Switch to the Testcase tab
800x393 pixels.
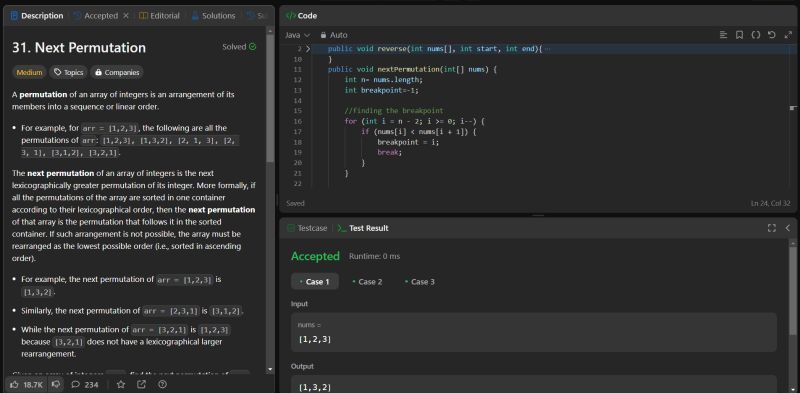[x=307, y=228]
